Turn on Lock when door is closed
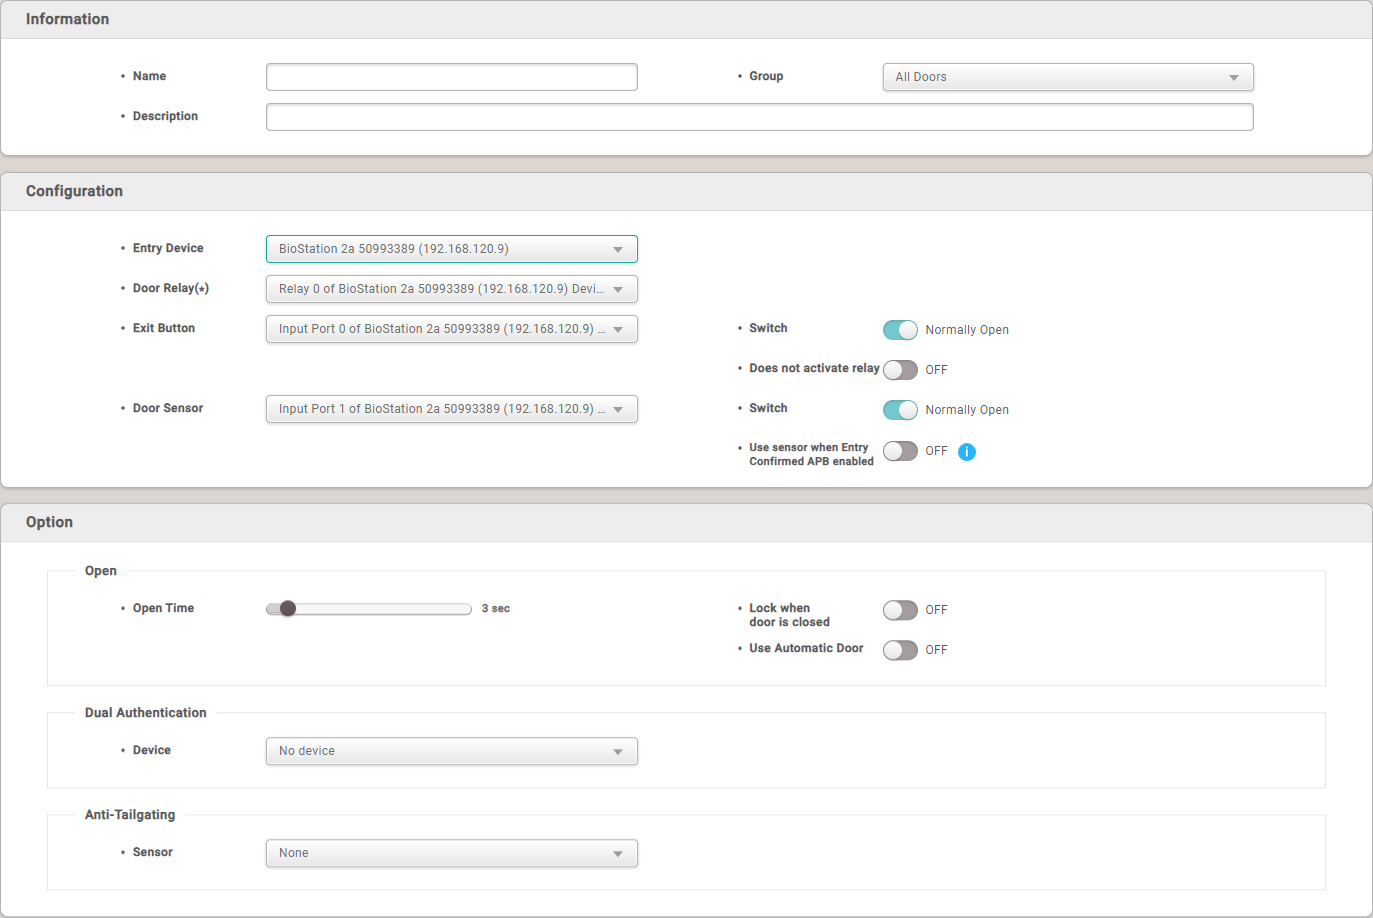Image resolution: width=1373 pixels, height=918 pixels. tap(900, 610)
